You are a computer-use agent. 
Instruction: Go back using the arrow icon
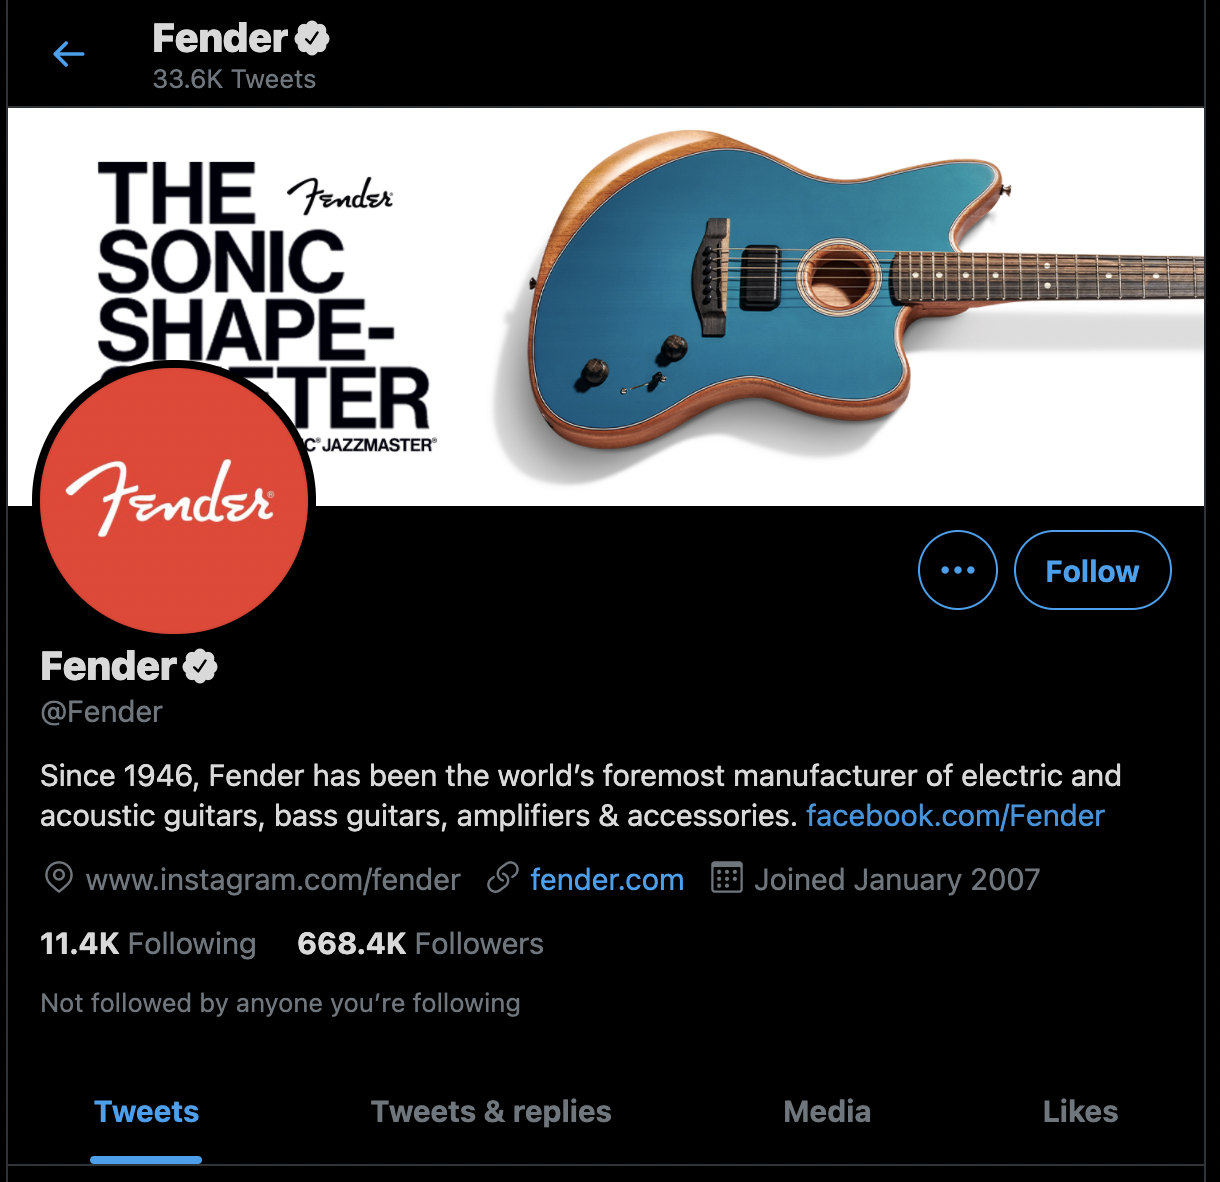point(68,54)
